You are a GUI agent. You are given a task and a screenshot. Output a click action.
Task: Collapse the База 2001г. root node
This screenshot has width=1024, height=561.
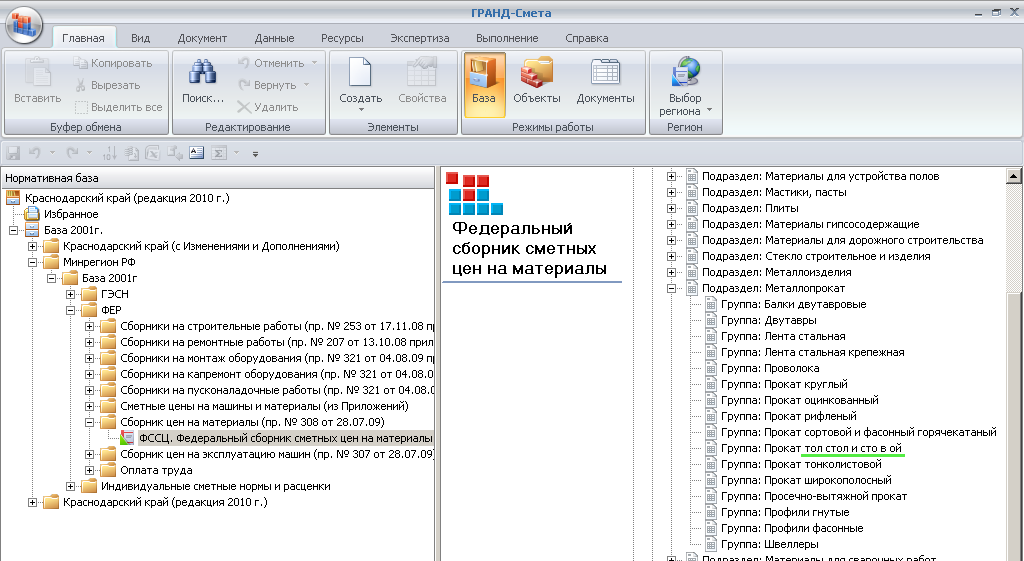pos(13,230)
